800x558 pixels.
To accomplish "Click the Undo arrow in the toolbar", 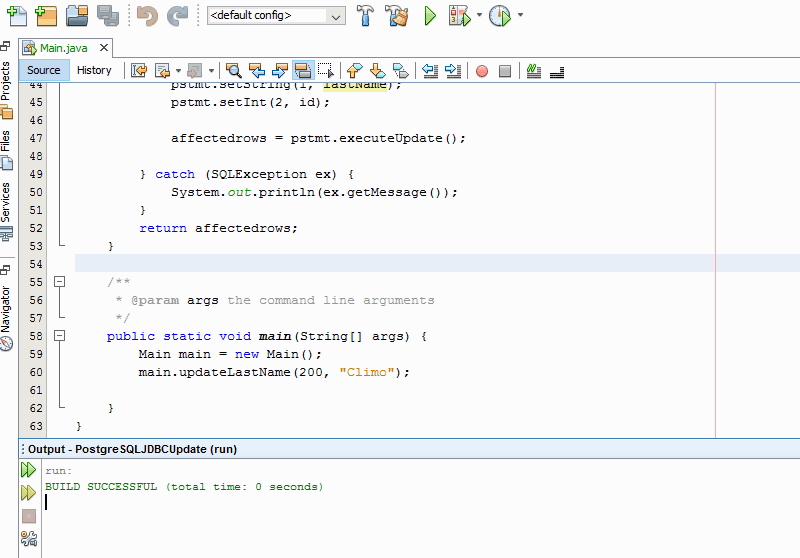I will [x=147, y=15].
